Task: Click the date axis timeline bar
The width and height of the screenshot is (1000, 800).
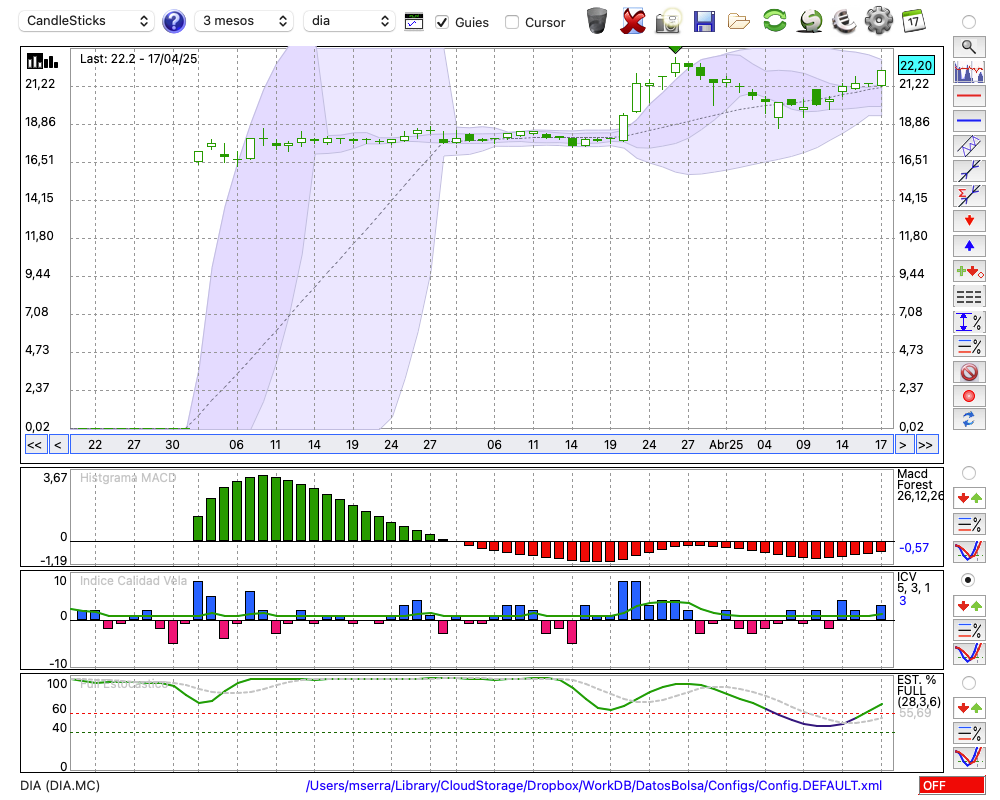Action: pyautogui.click(x=482, y=445)
